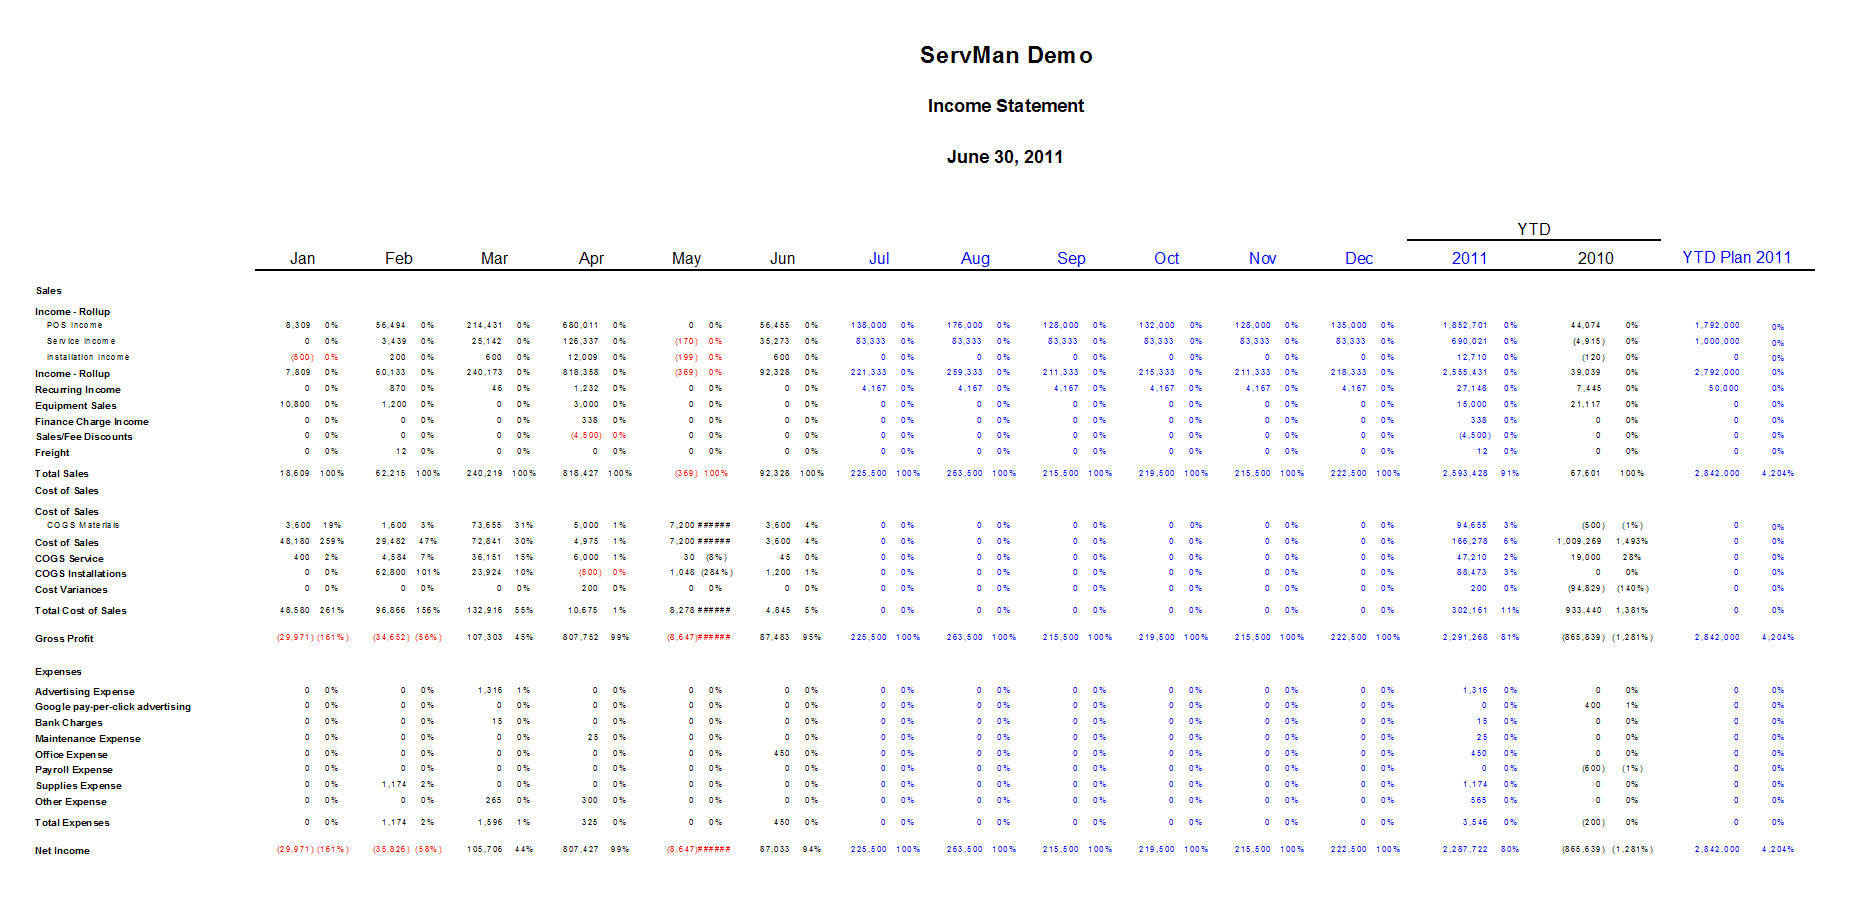The image size is (1851, 917).
Task: Click the blue Aug column header
Action: [975, 258]
